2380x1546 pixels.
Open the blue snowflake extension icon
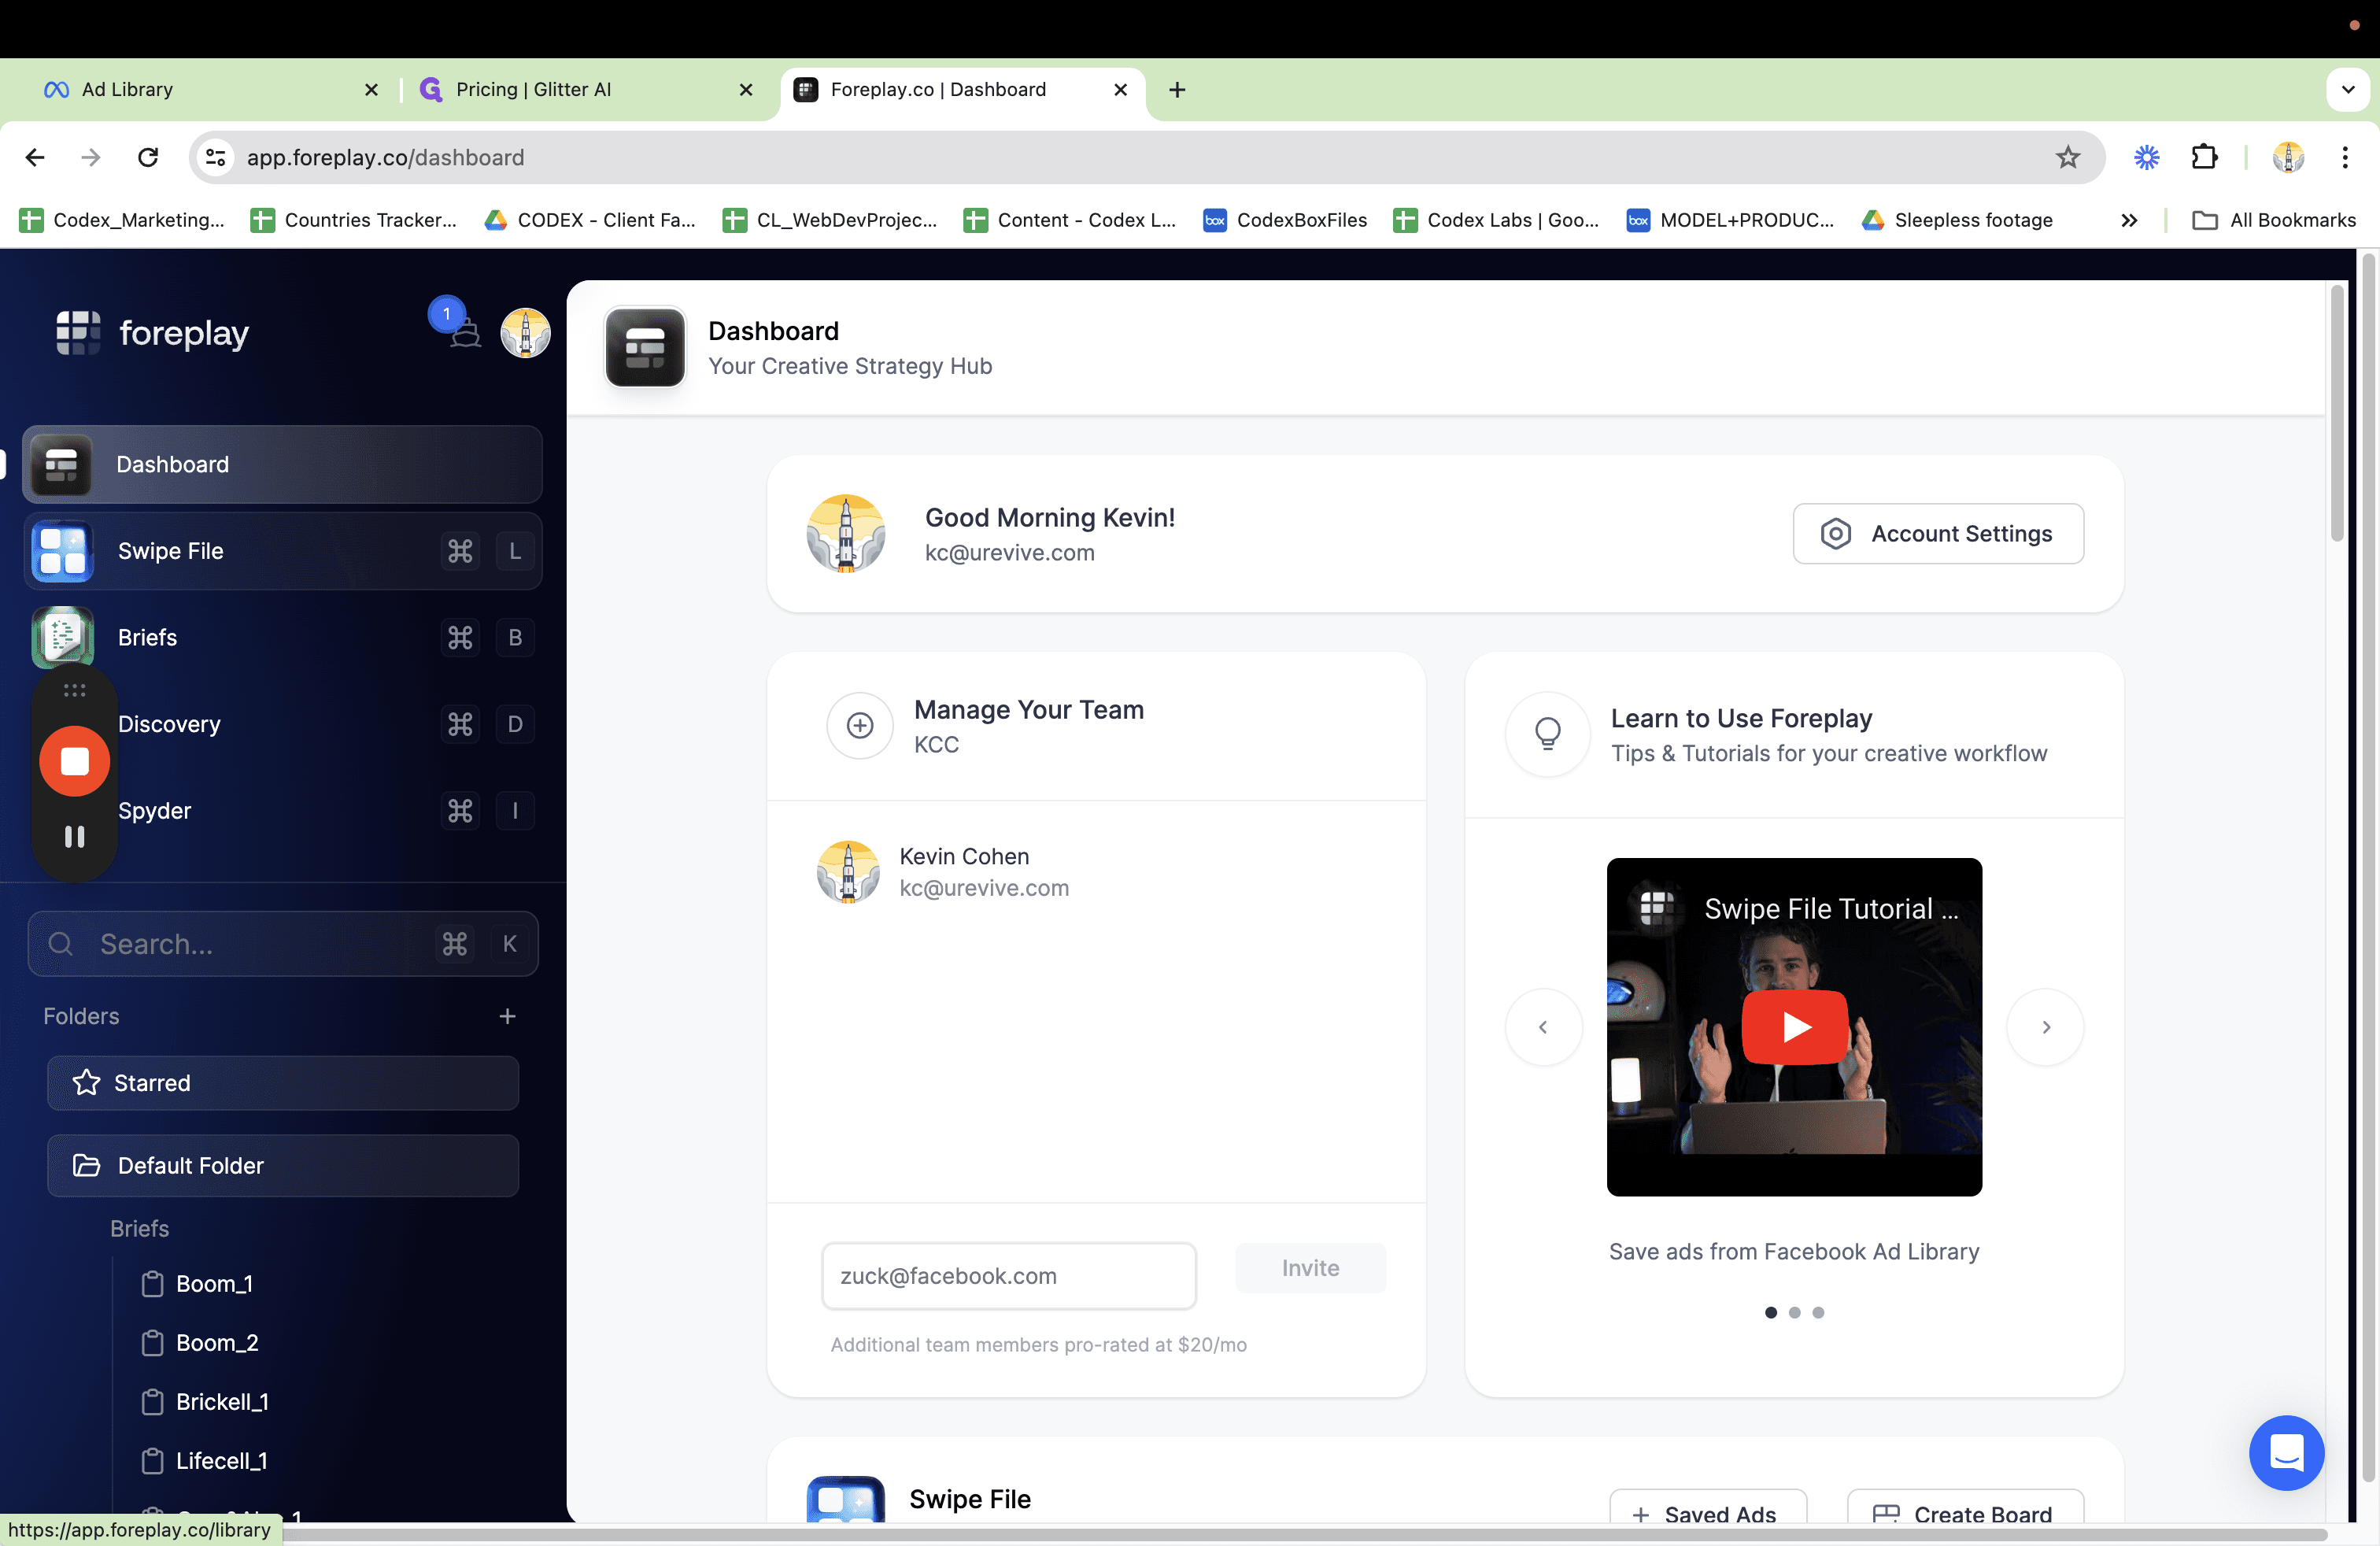point(2146,157)
